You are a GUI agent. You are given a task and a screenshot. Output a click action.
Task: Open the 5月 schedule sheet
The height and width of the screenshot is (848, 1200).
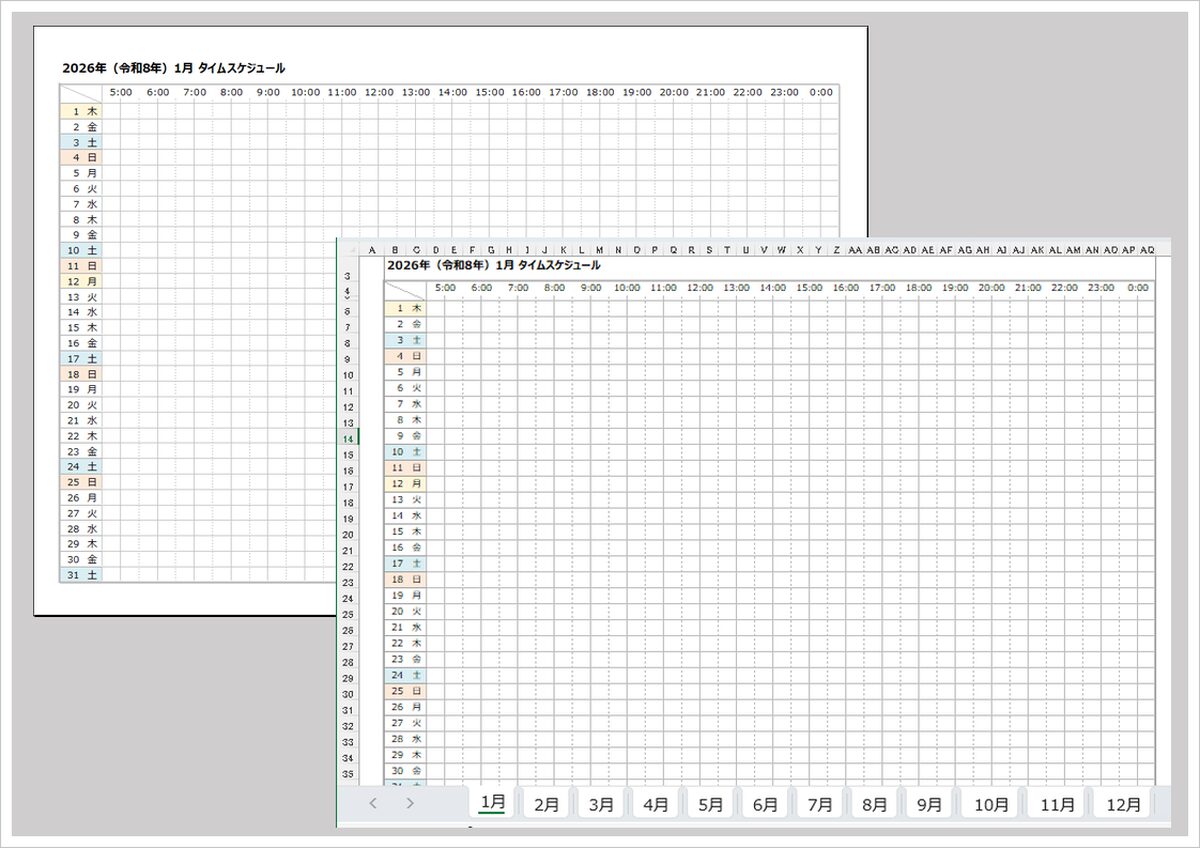click(711, 803)
